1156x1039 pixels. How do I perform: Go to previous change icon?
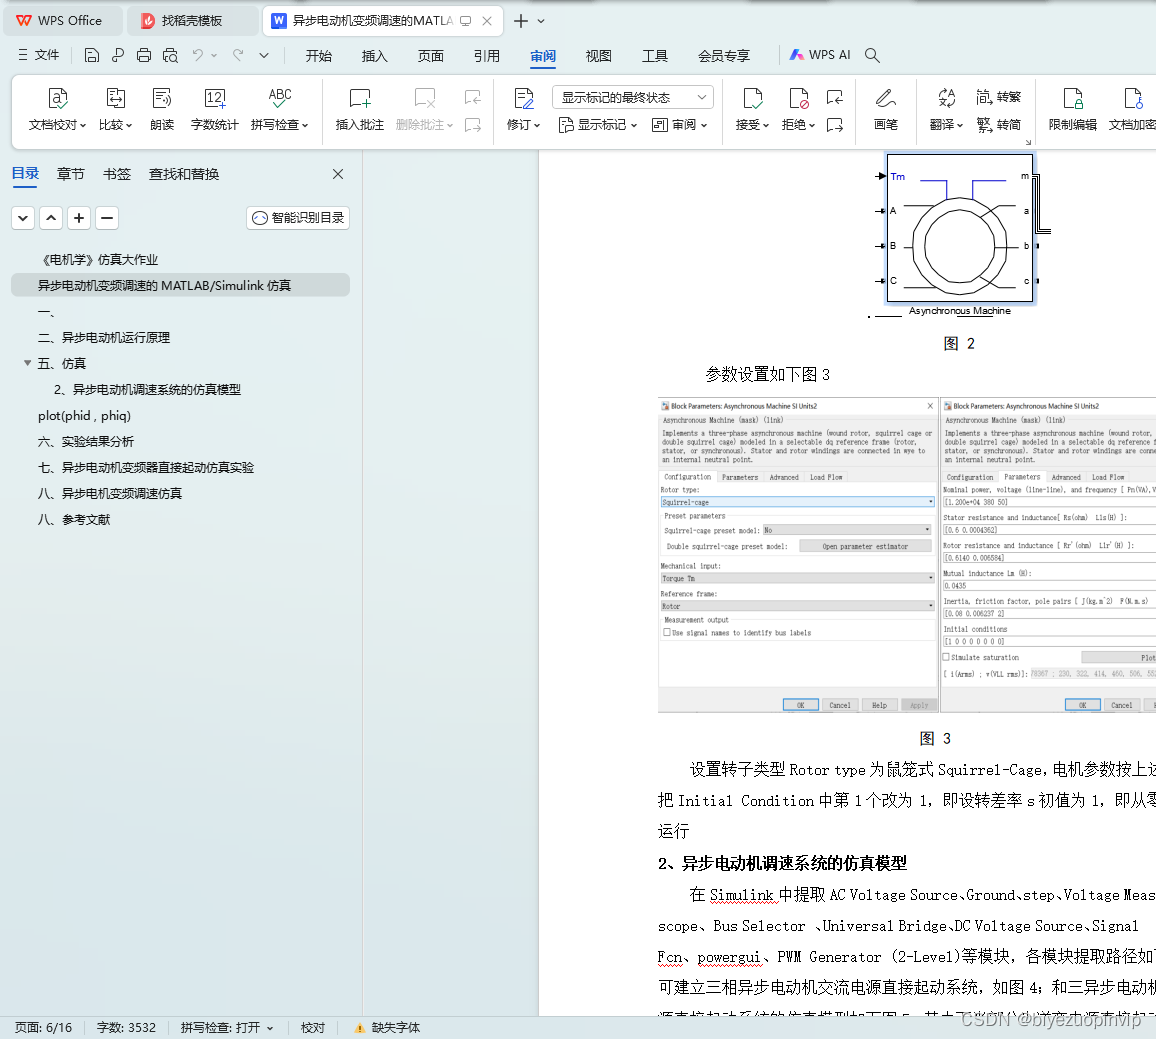[x=835, y=97]
